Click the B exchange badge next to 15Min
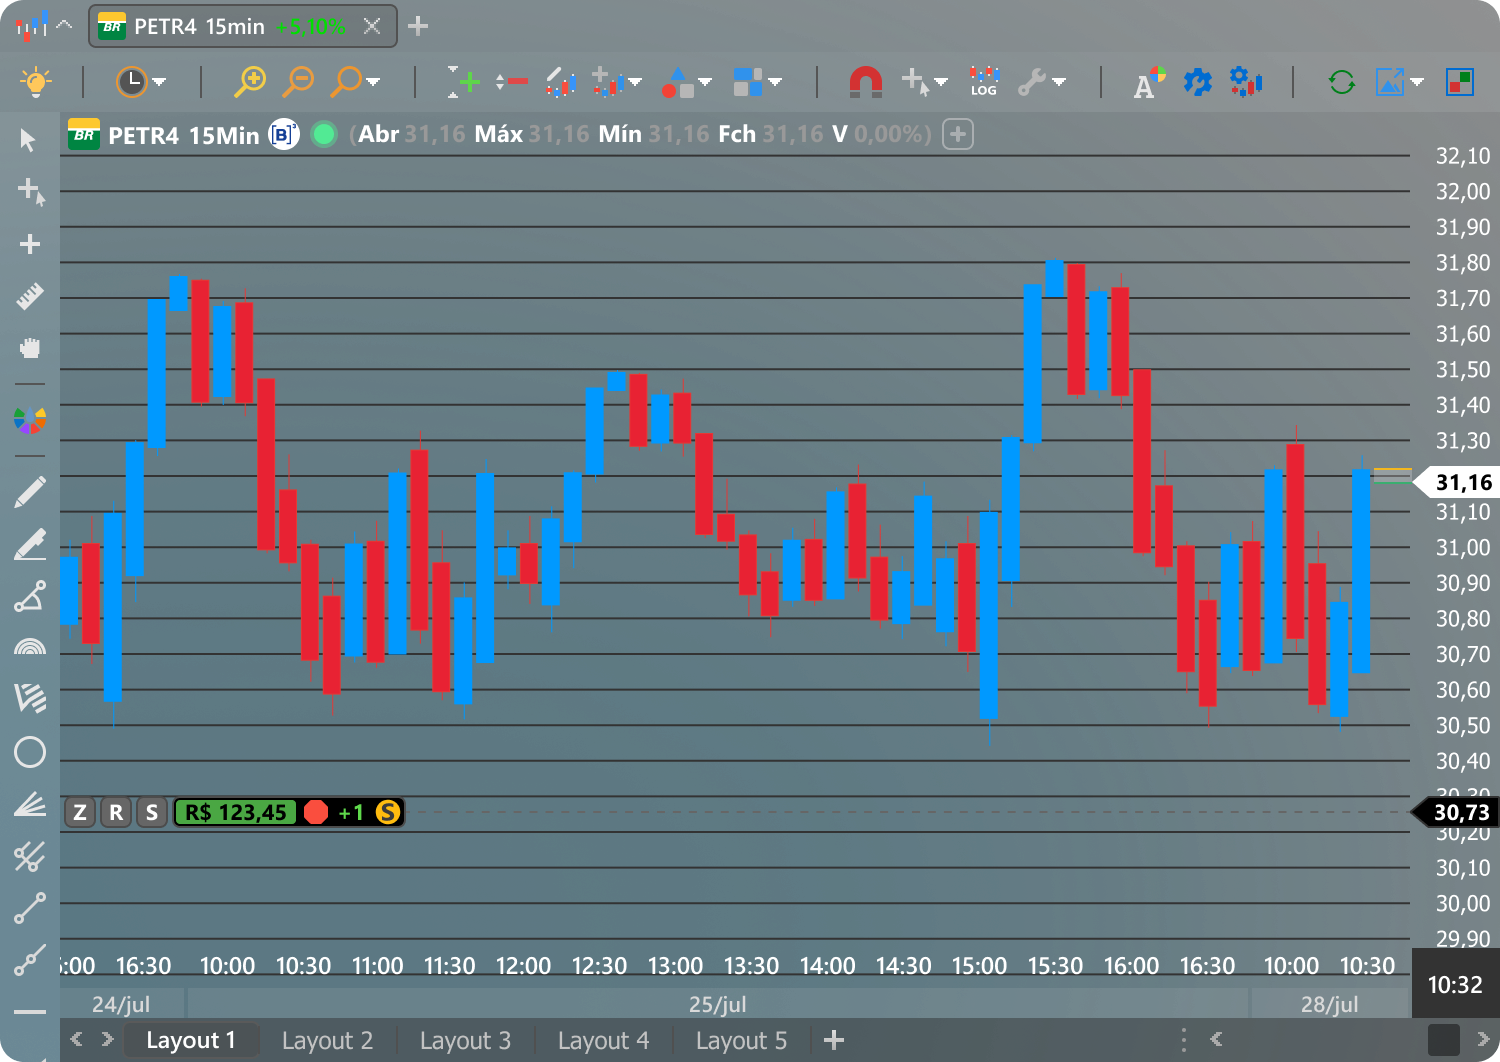The height and width of the screenshot is (1062, 1500). pyautogui.click(x=284, y=134)
